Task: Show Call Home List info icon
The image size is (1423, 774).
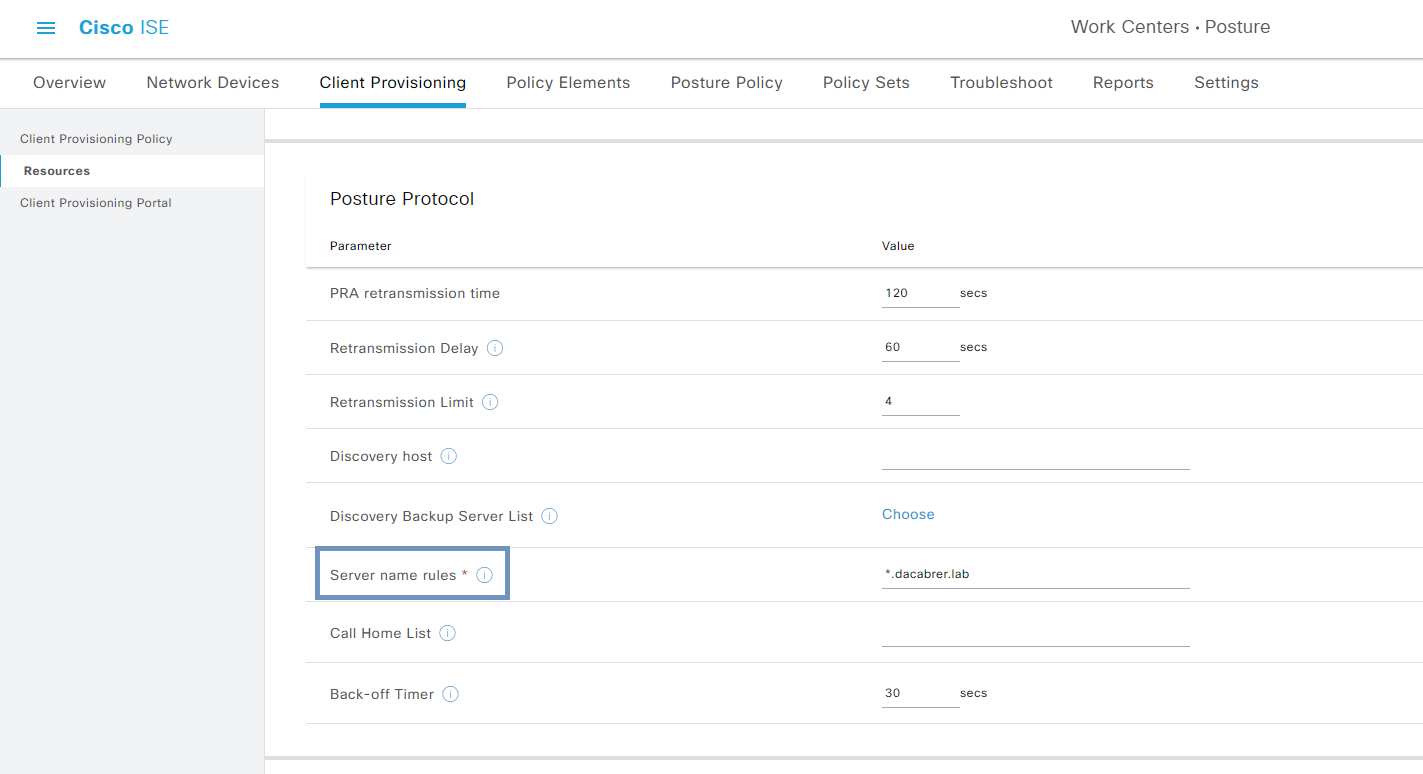Action: pyautogui.click(x=448, y=633)
